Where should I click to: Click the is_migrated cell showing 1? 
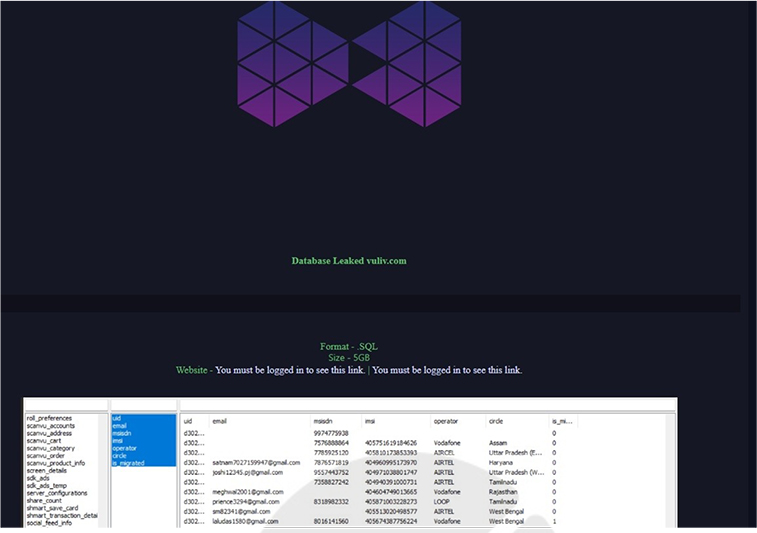[554, 521]
